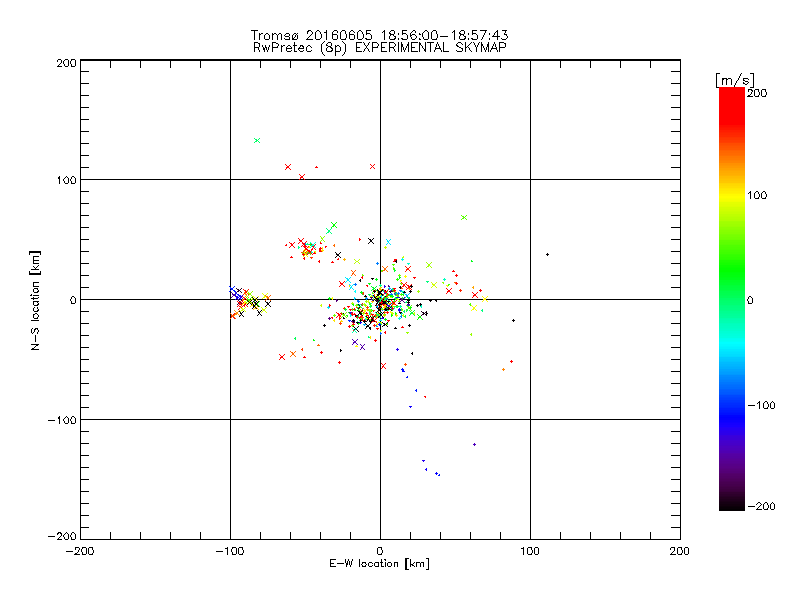The image size is (800, 600).
Task: Click the green X marker near top left
Action: [257, 140]
